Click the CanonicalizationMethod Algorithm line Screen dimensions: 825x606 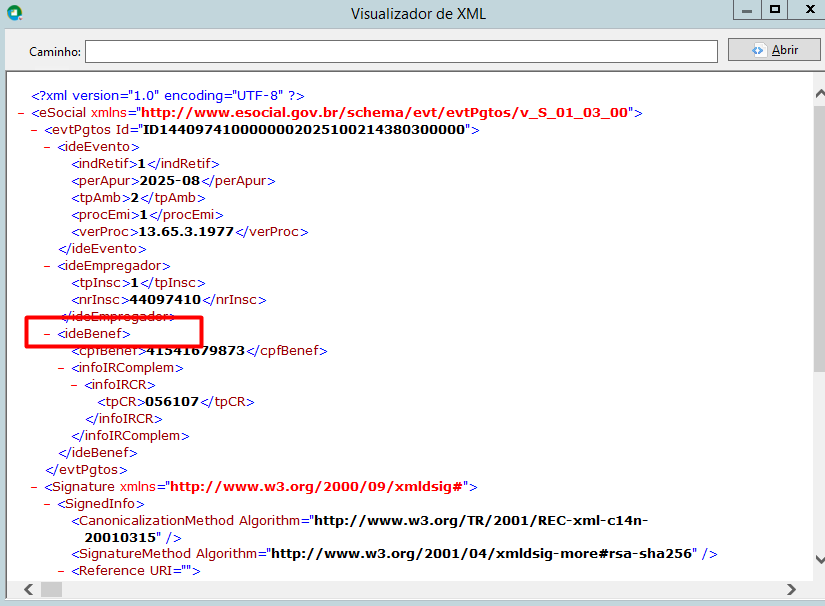pos(359,529)
